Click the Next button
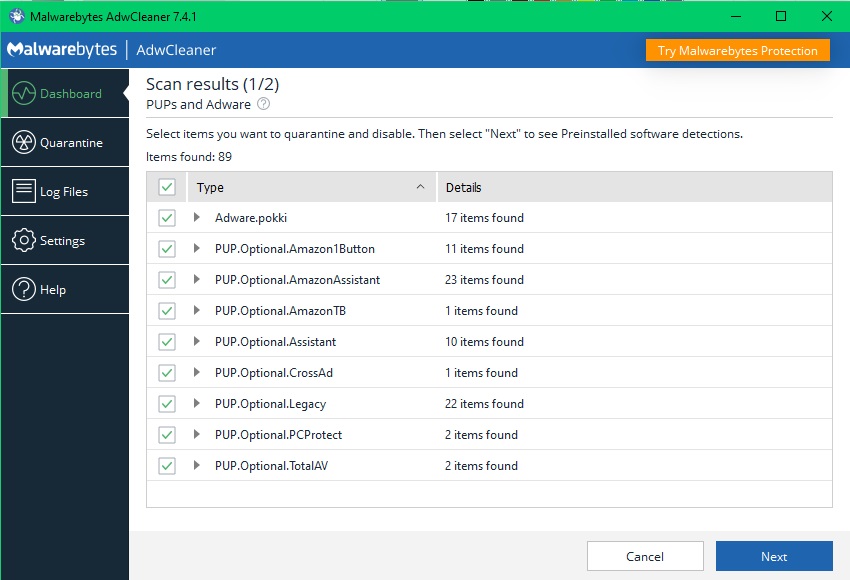The image size is (850, 580). click(x=774, y=556)
